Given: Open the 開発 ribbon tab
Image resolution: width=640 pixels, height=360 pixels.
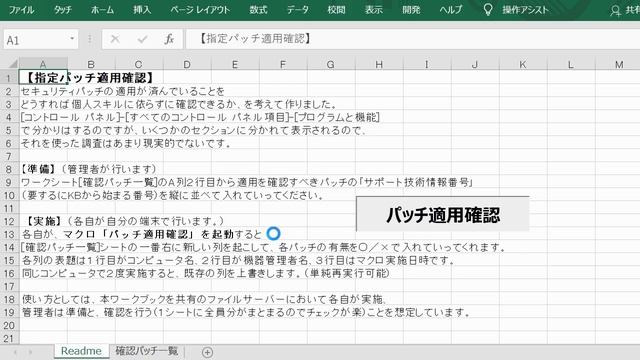Looking at the screenshot, I should [411, 10].
